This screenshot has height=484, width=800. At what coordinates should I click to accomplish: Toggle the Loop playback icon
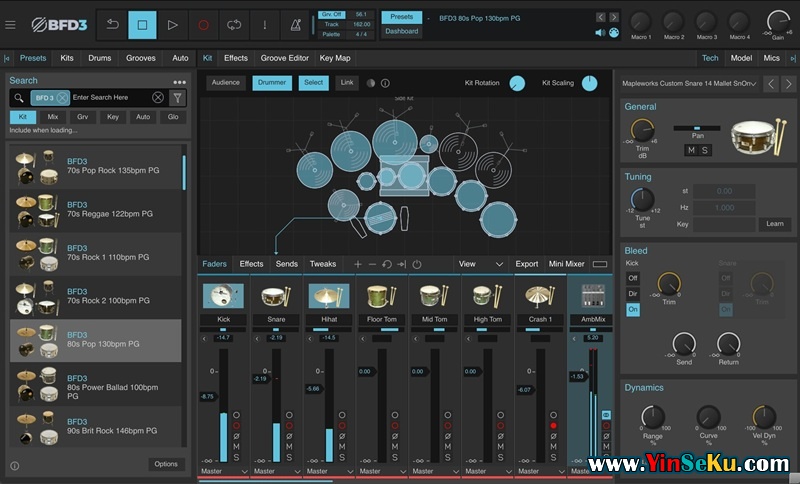(x=235, y=25)
